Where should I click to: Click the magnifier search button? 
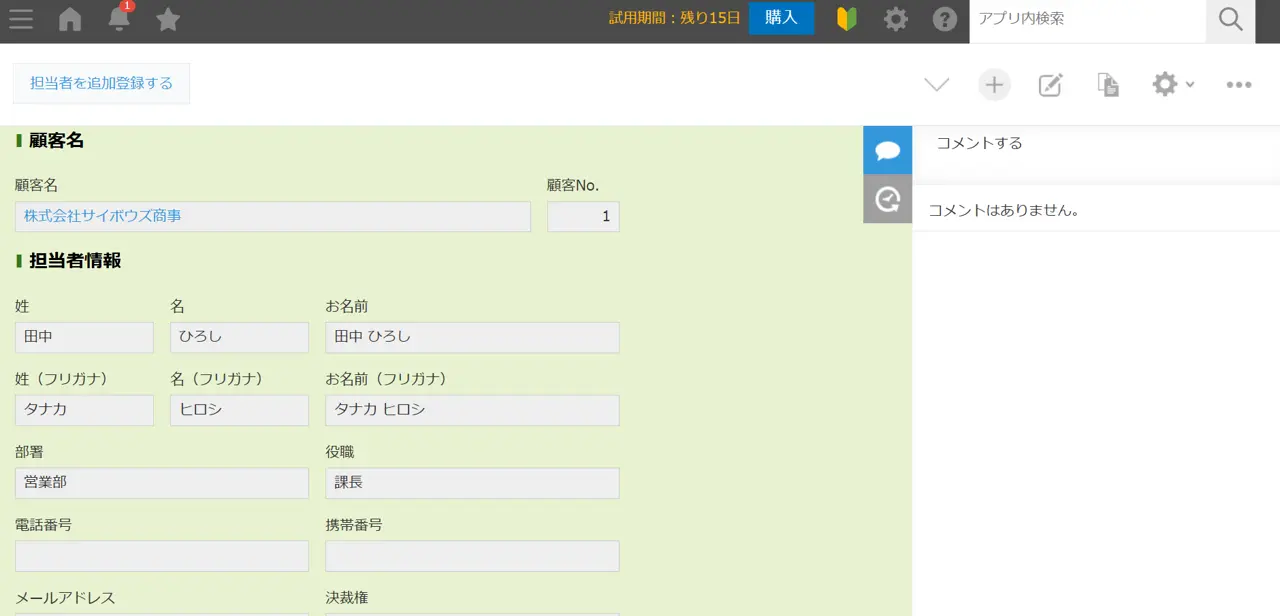pos(1230,19)
